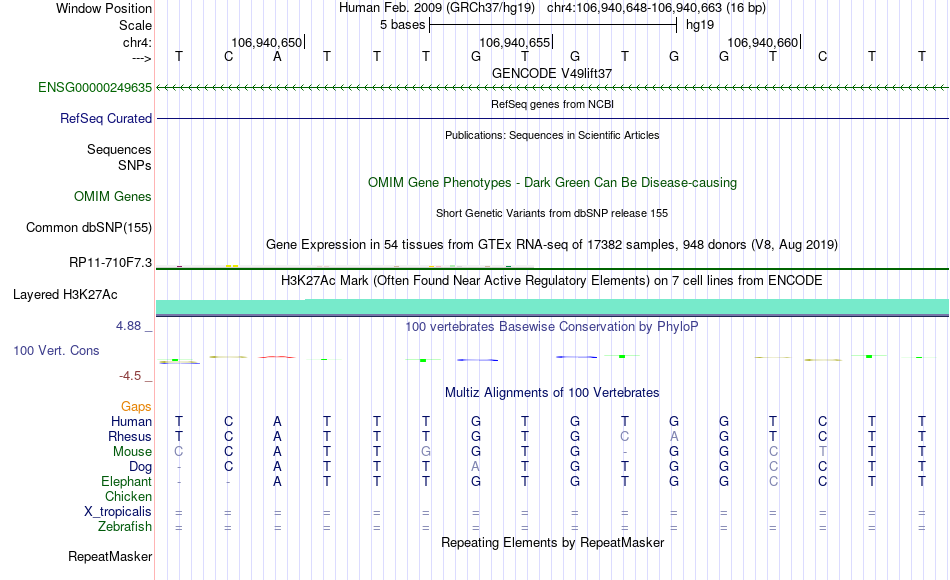Screen dimensions: 950x580
Task: Open 100 vertebrates Basewise Conservation PhyloP title
Action: click(552, 327)
